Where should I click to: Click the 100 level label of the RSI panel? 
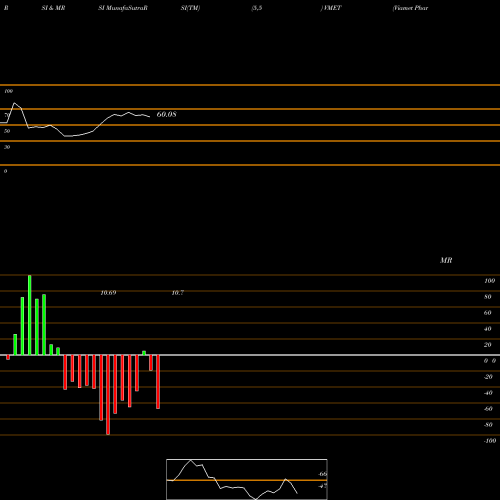click(x=9, y=91)
